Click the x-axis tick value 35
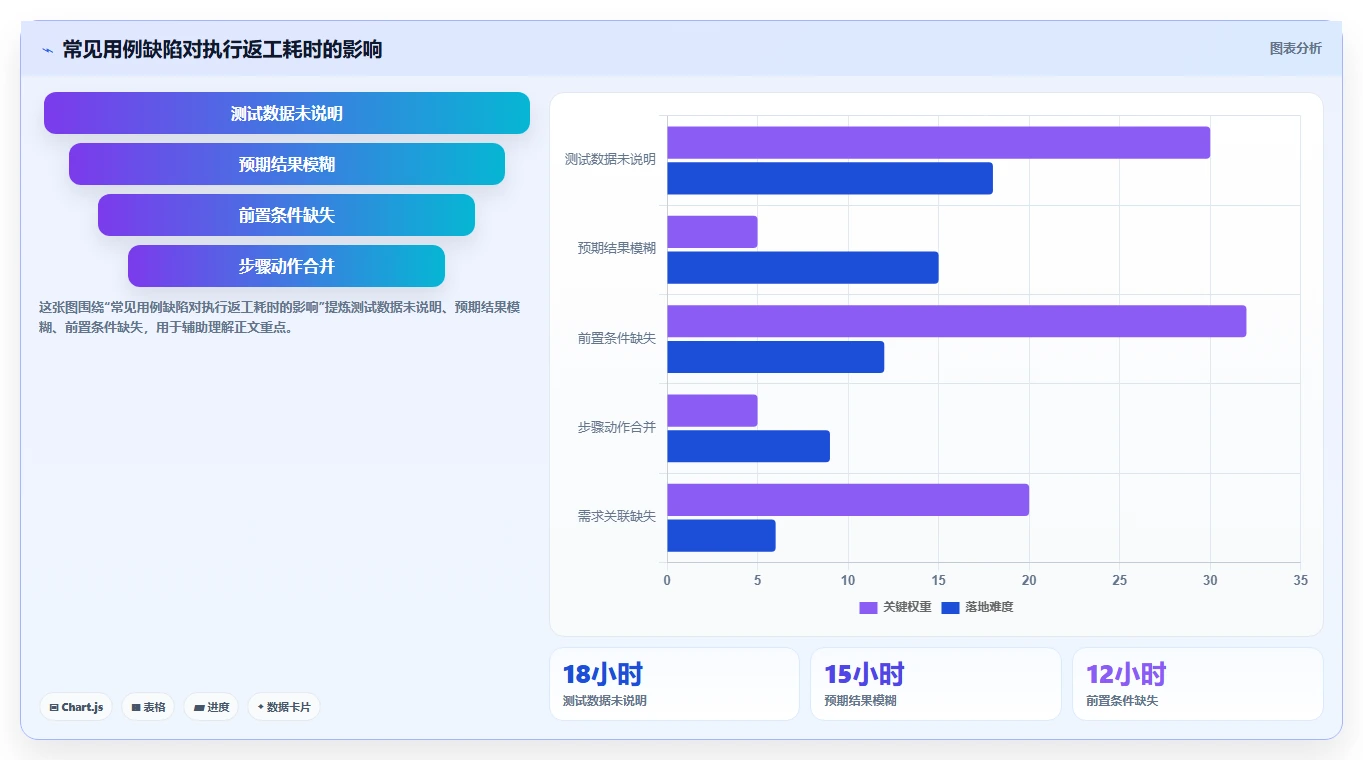This screenshot has width=1363, height=760. point(1300,580)
